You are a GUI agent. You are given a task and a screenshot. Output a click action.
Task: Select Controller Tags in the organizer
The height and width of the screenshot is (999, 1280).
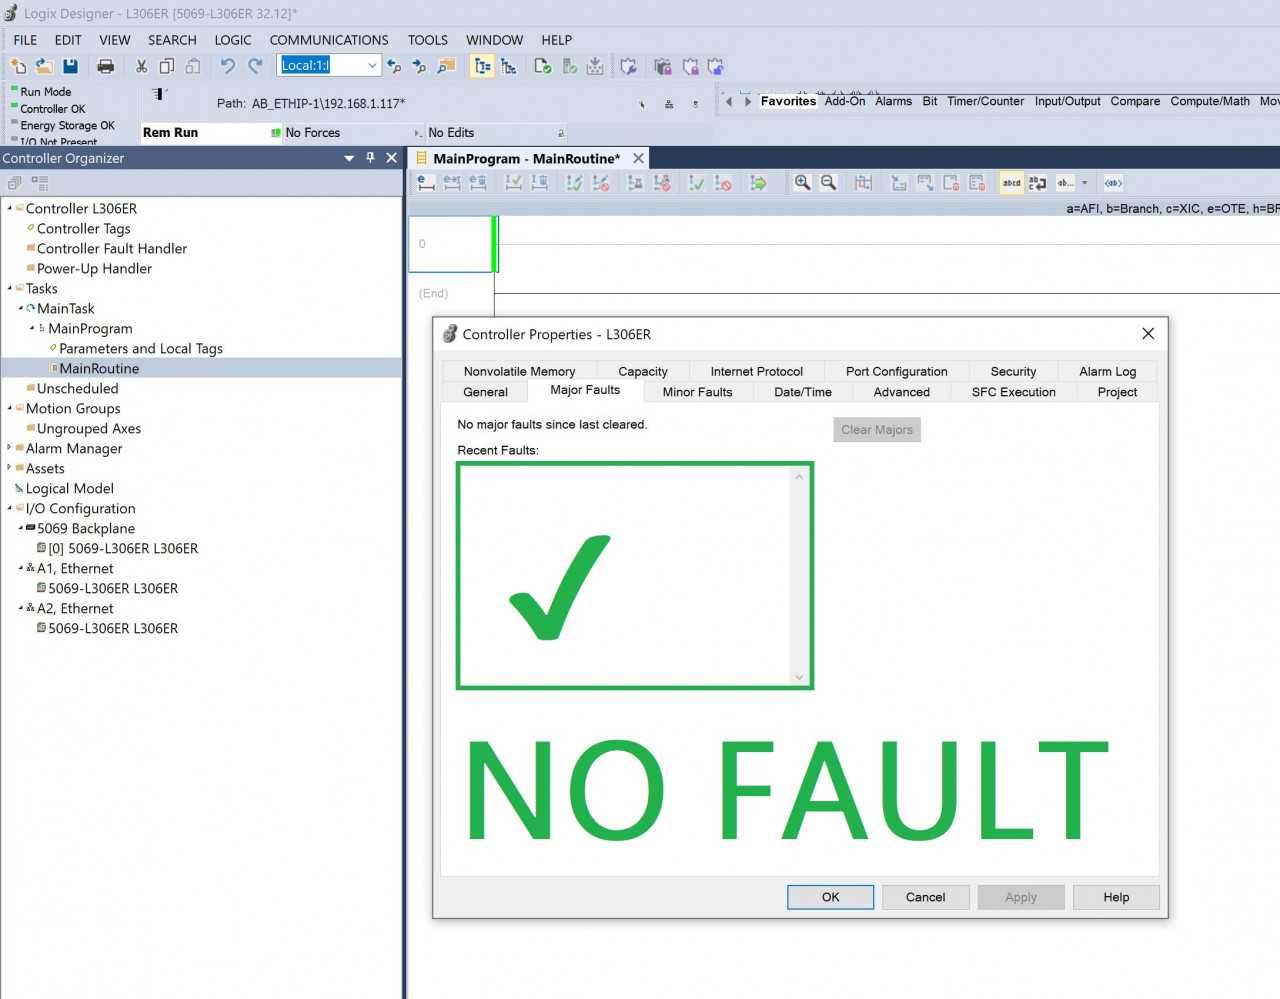[84, 228]
